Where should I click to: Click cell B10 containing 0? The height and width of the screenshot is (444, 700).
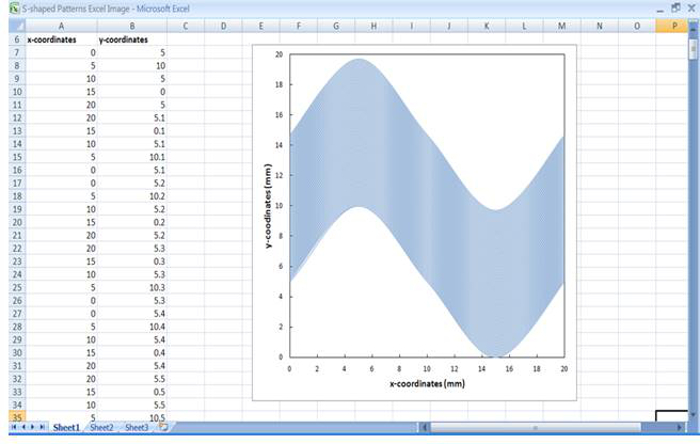coord(132,92)
